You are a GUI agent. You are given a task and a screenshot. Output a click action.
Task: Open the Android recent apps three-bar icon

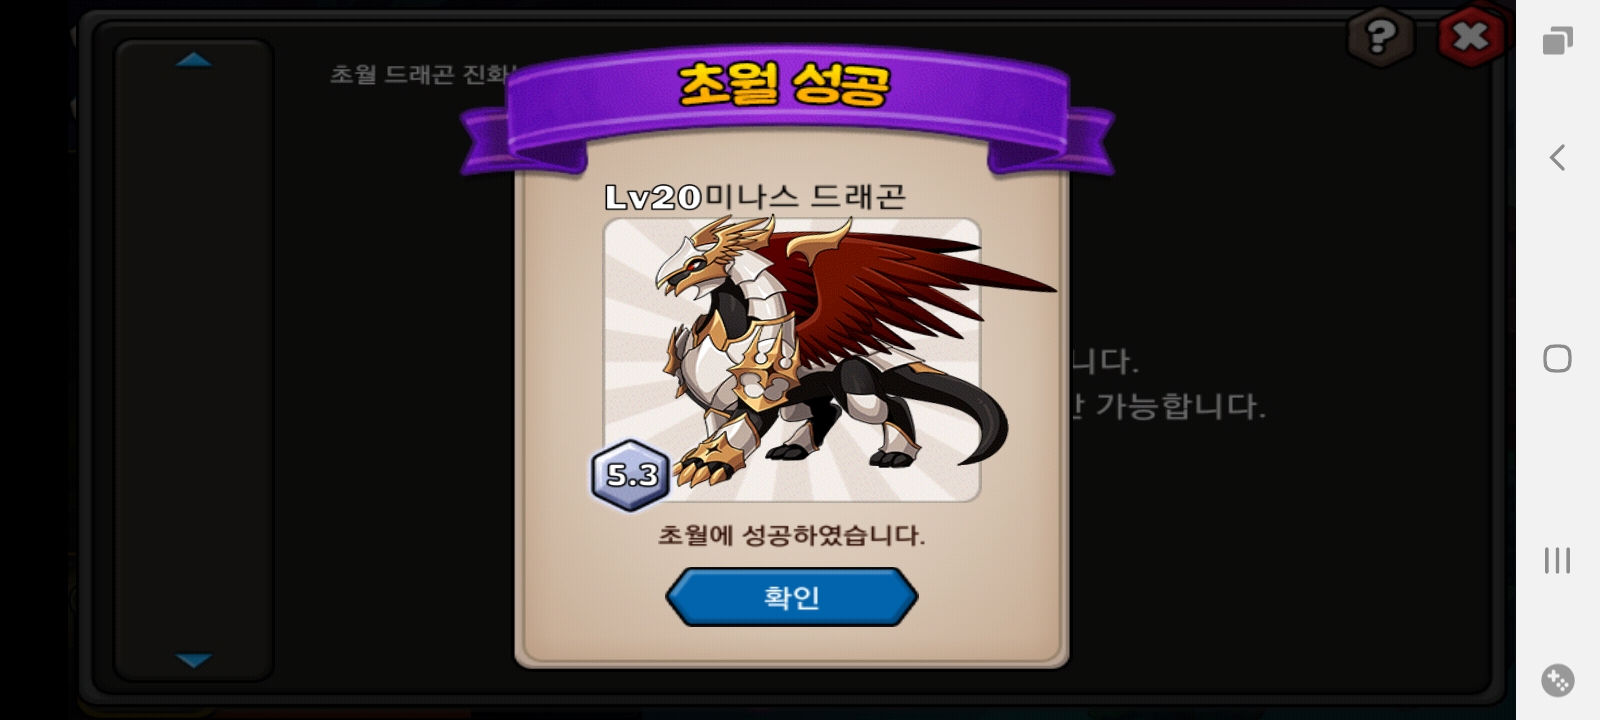(x=1557, y=560)
